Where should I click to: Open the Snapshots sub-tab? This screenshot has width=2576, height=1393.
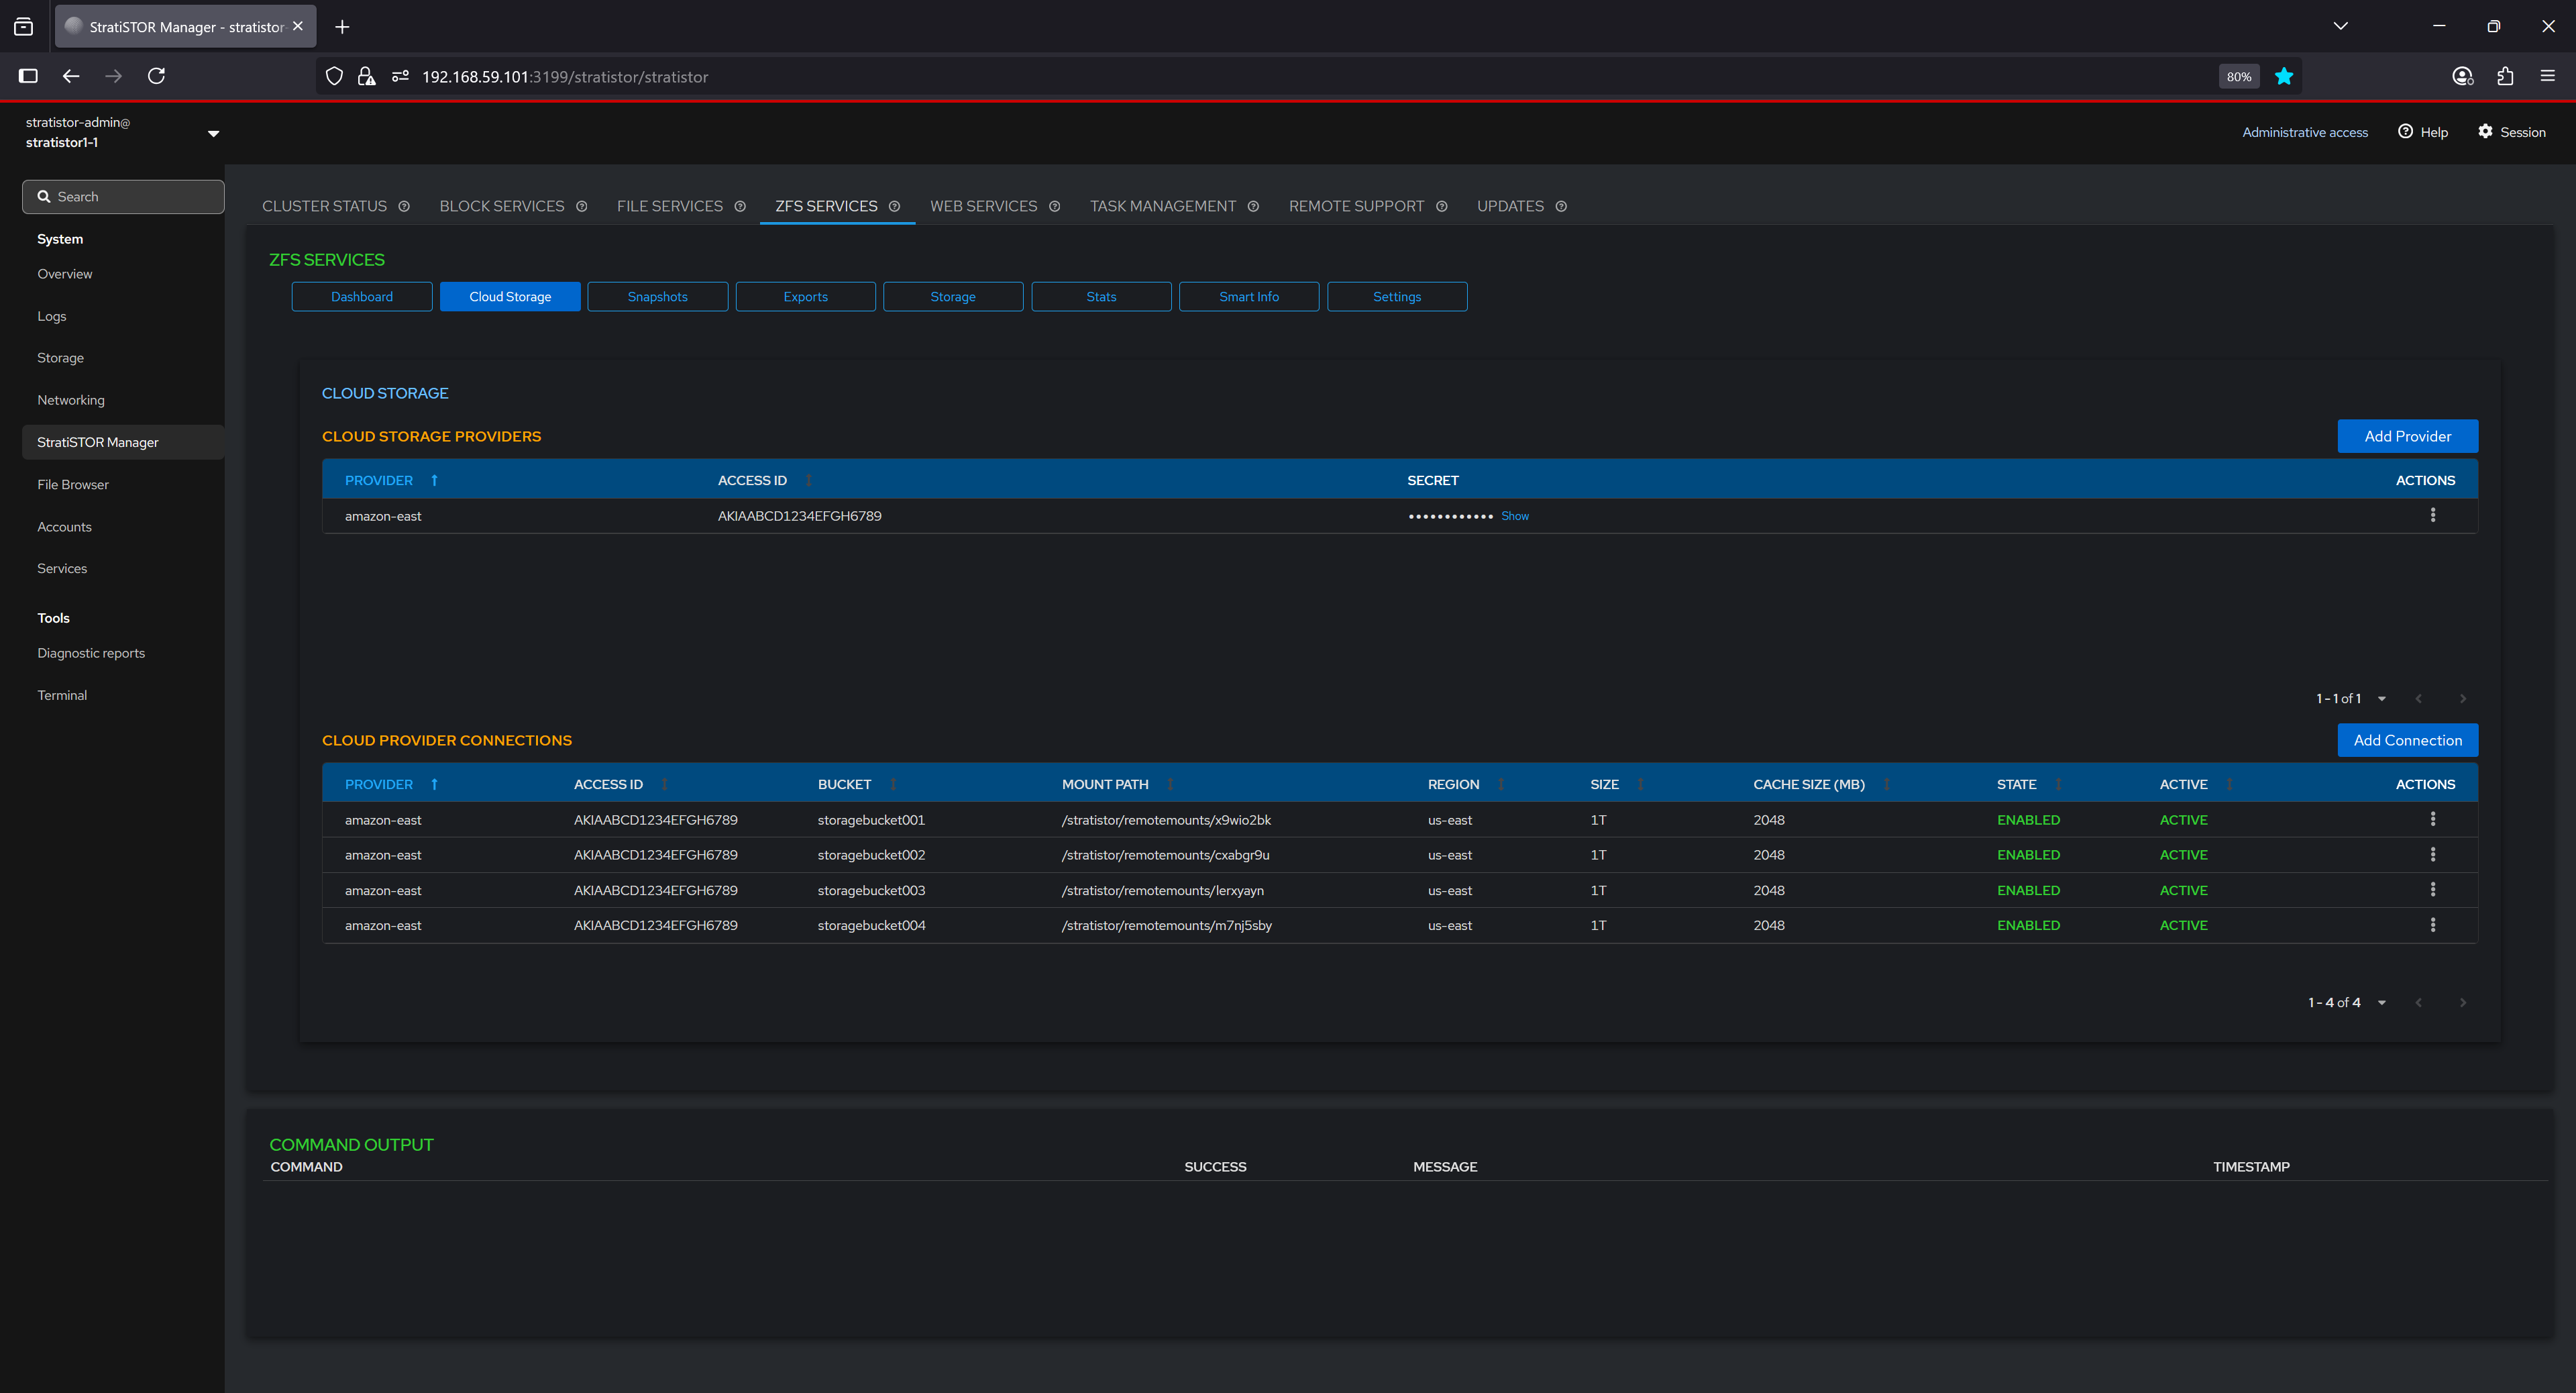(657, 296)
